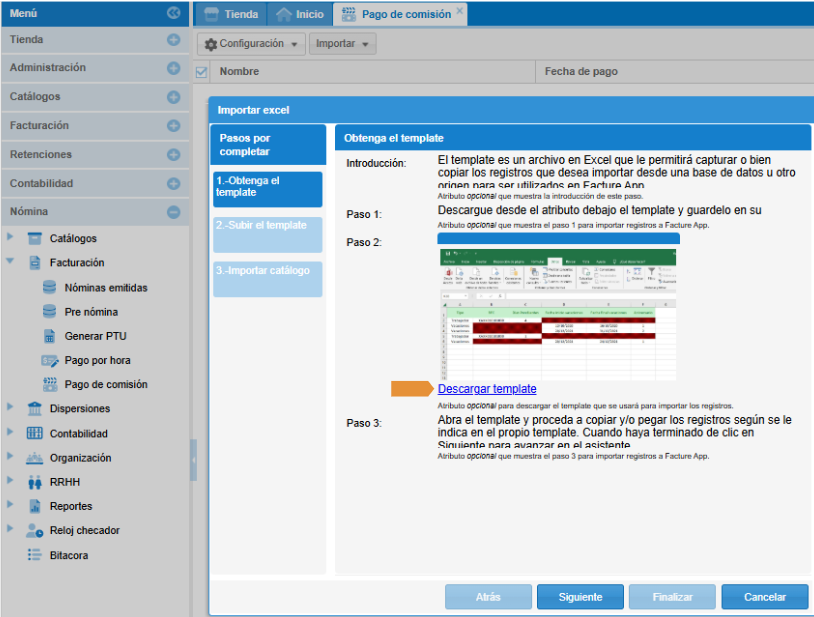Switch to the Inicio tab
814x617 pixels.
tap(299, 14)
